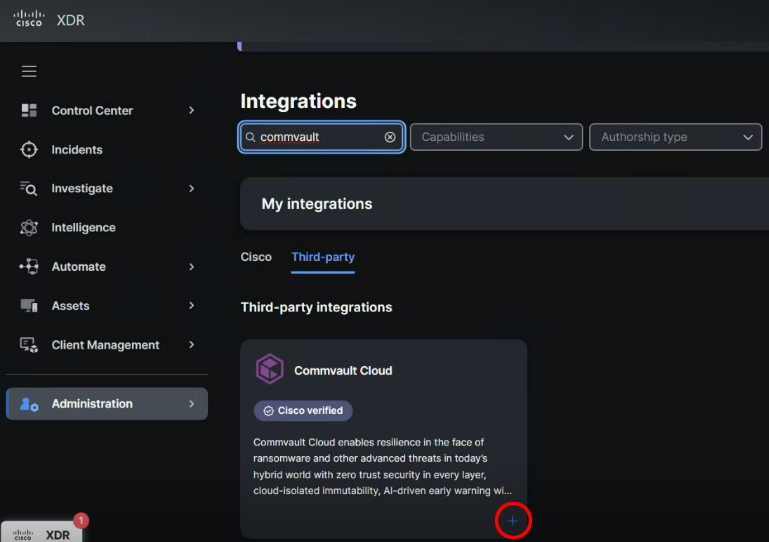
Task: Click the Control Center dashboard icon
Action: [29, 110]
